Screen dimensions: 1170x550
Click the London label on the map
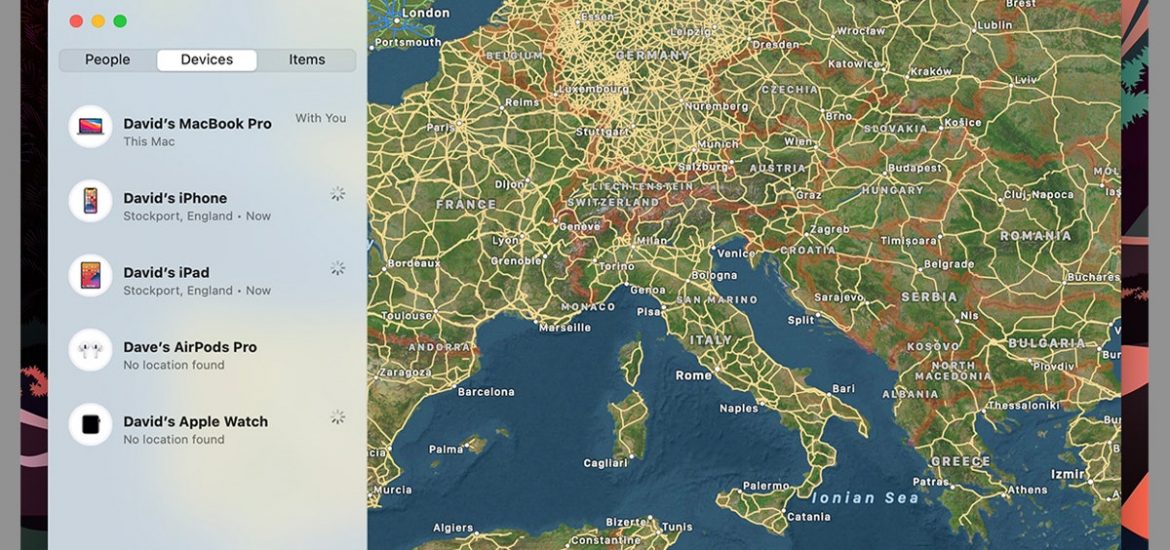(425, 13)
